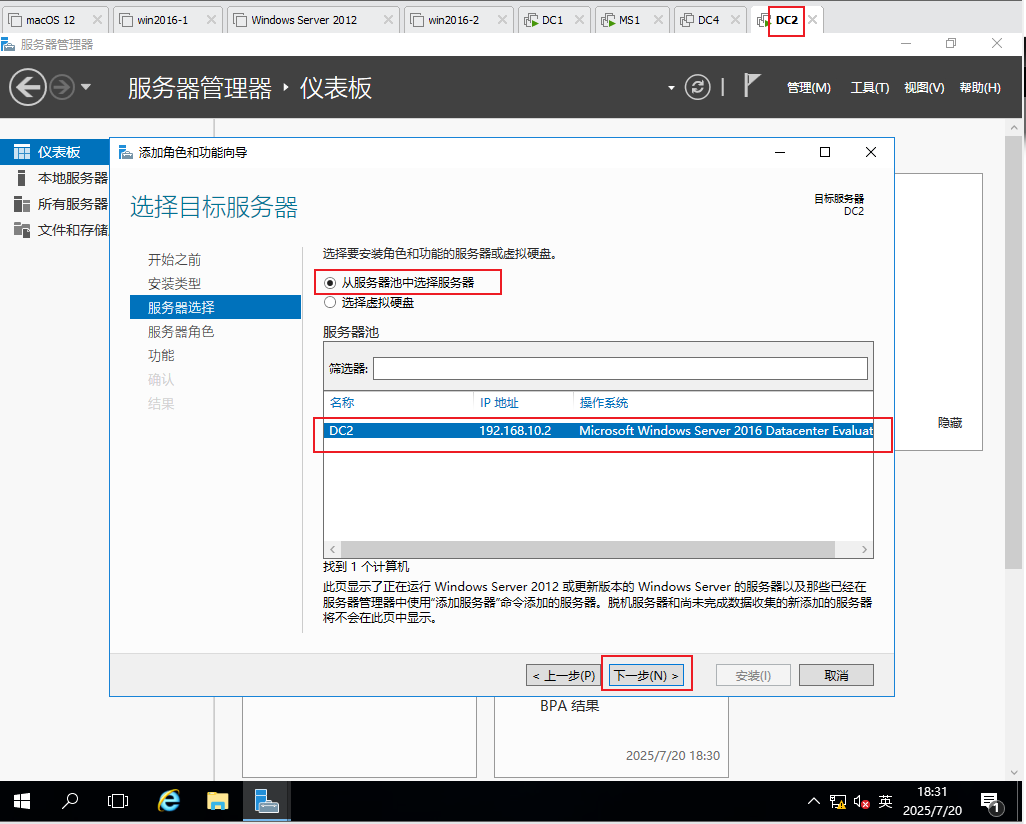Choose 选择虚拟硬盘 radio button
Viewport: 1026px width, 824px height.
tap(330, 302)
